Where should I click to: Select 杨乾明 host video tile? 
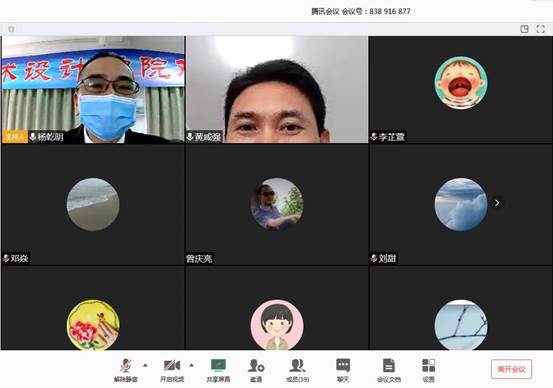(x=93, y=89)
